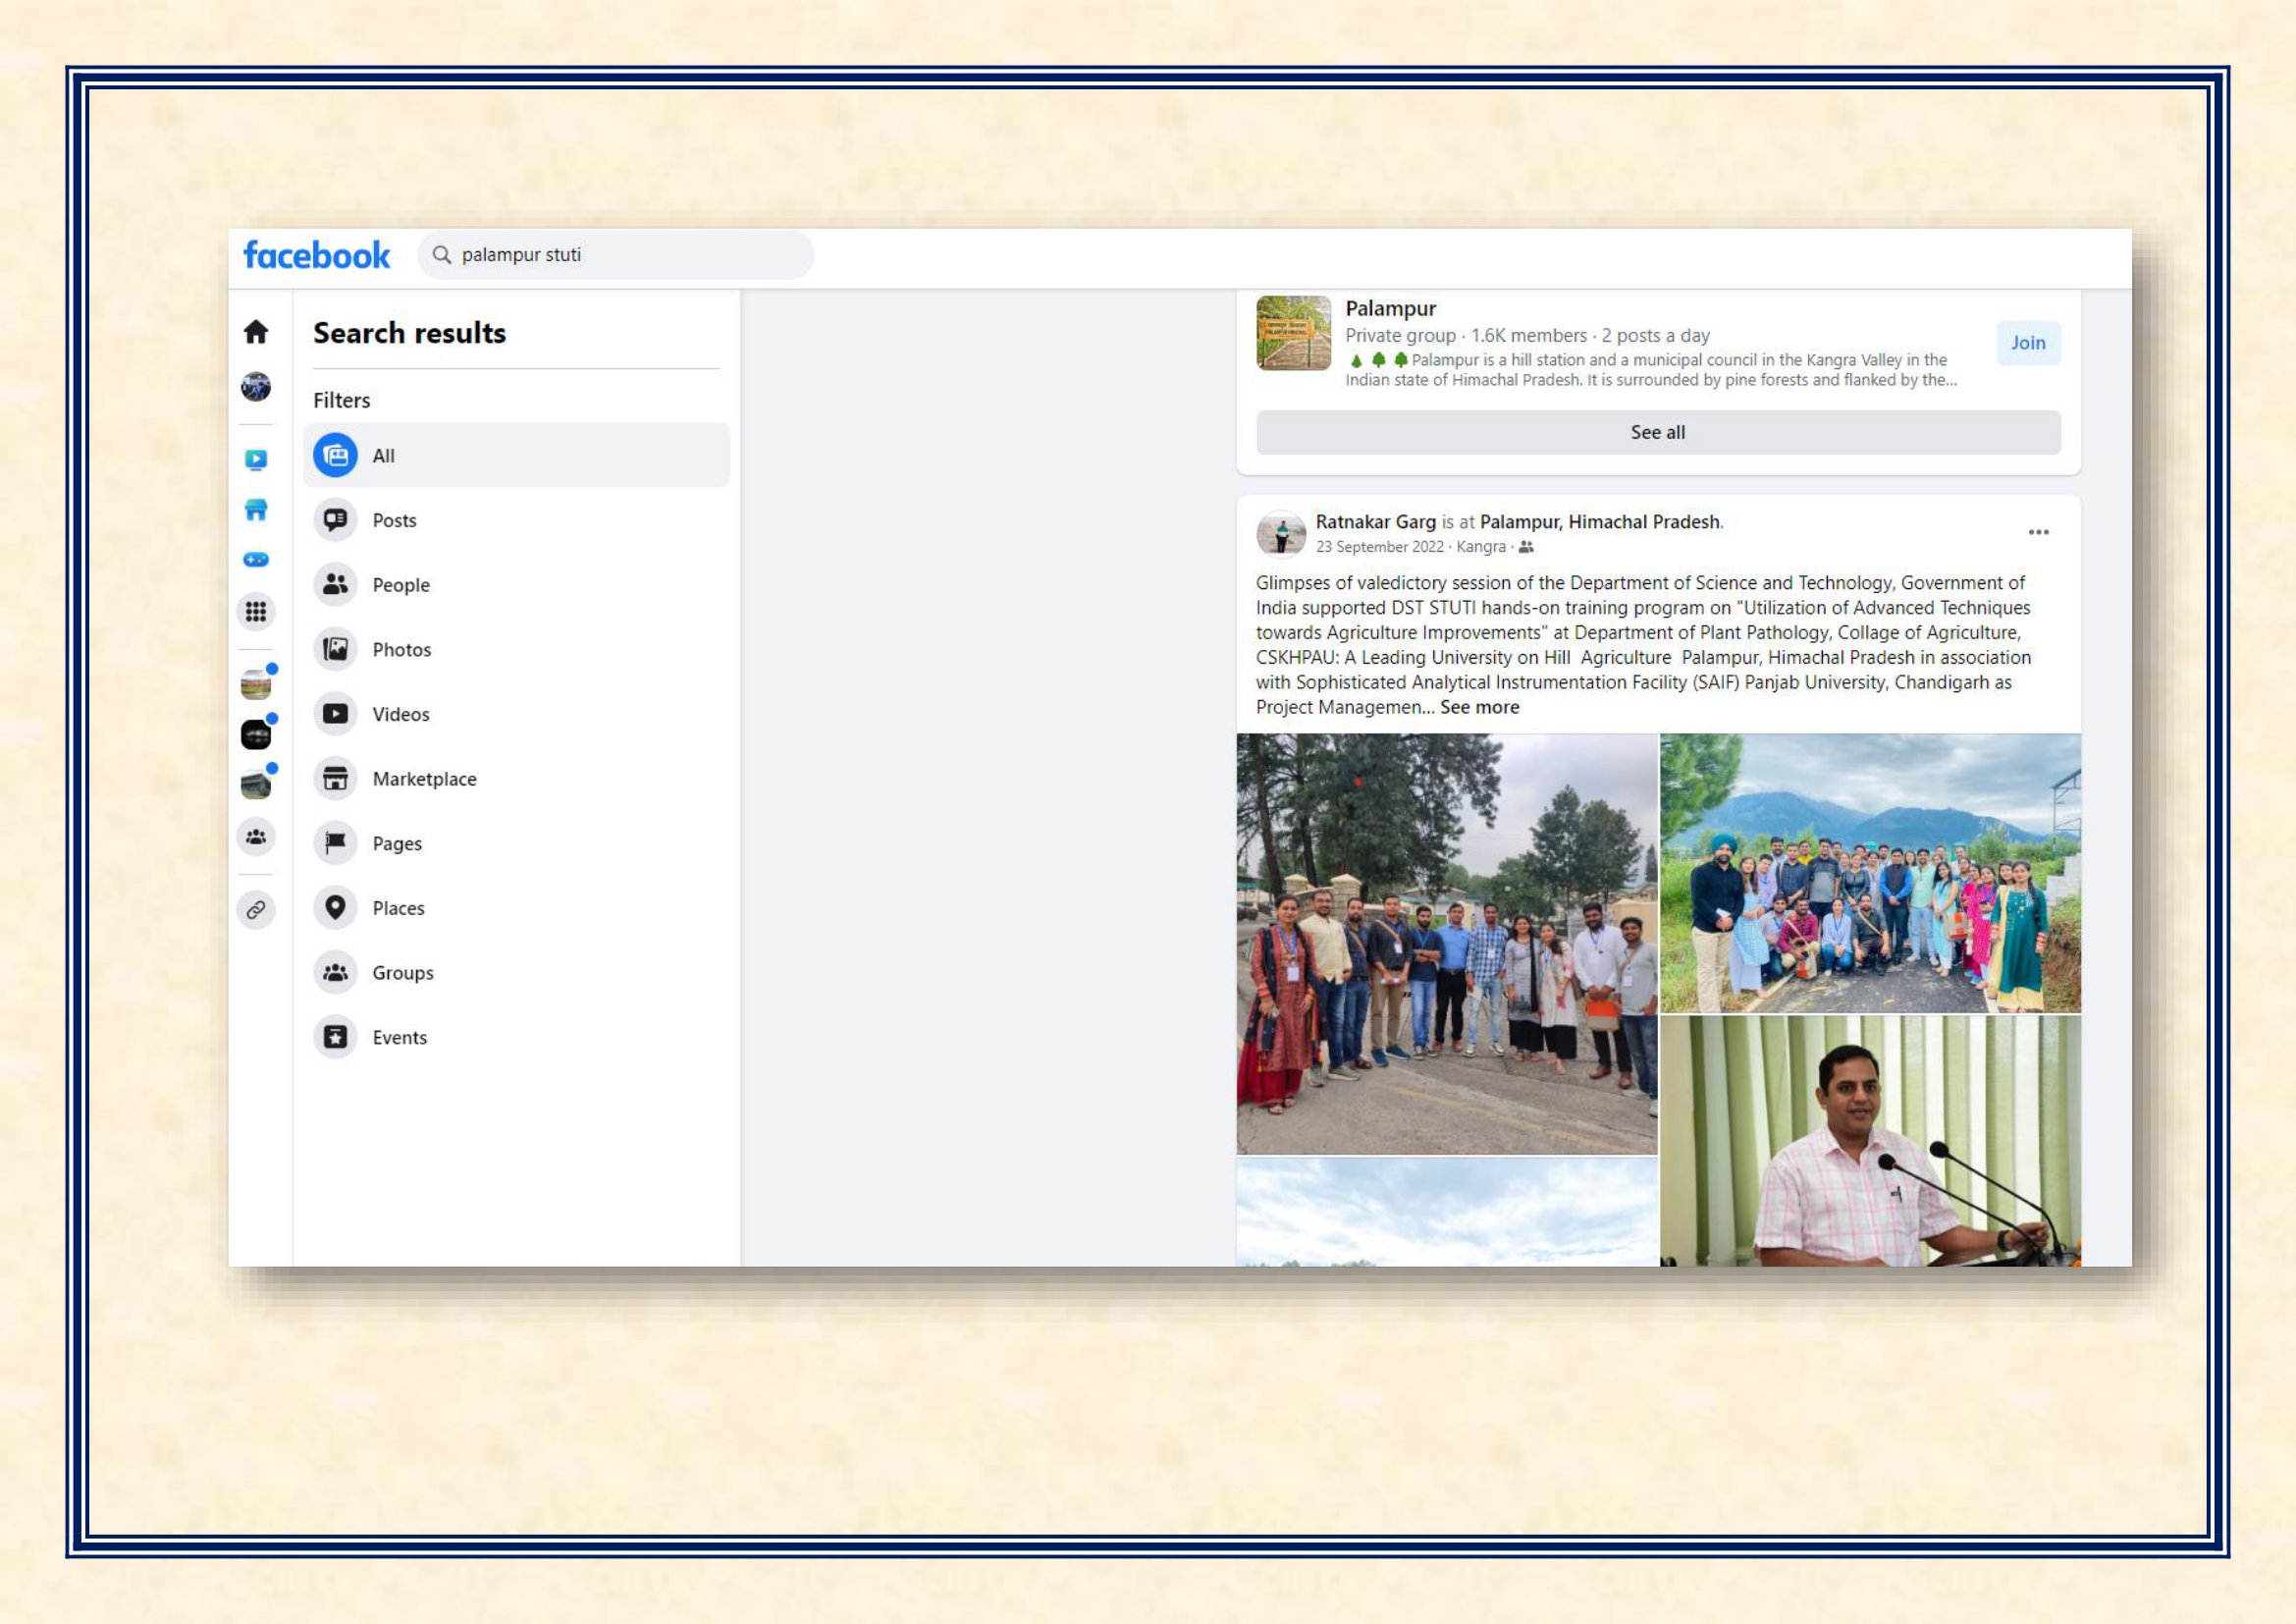Click the chain link icon in left rail
The image size is (2296, 1624).
[x=256, y=910]
